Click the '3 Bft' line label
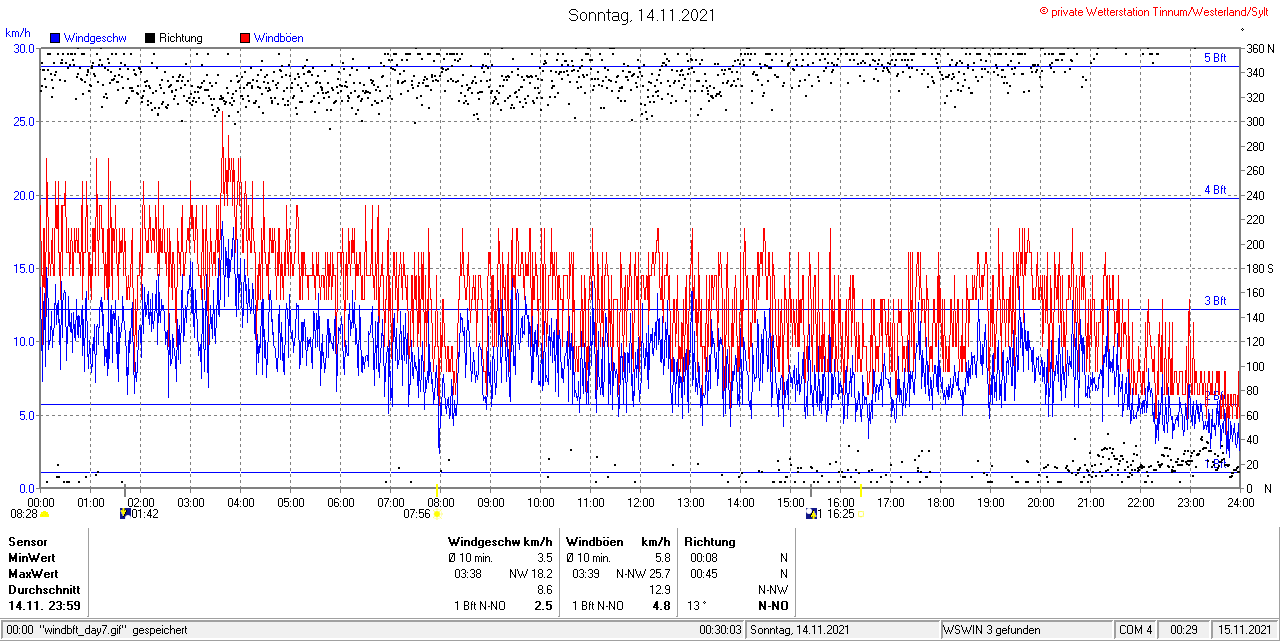This screenshot has height=641, width=1280. (1215, 301)
